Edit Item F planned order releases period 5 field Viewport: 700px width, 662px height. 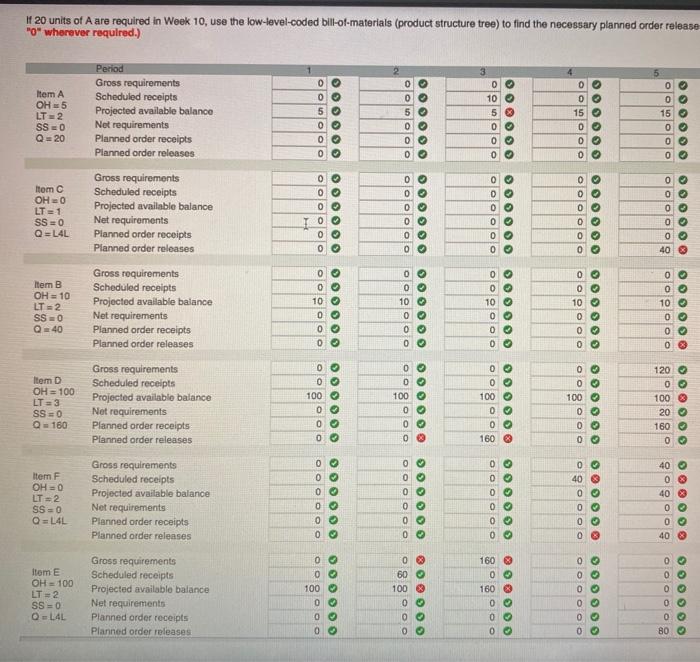pos(645,535)
